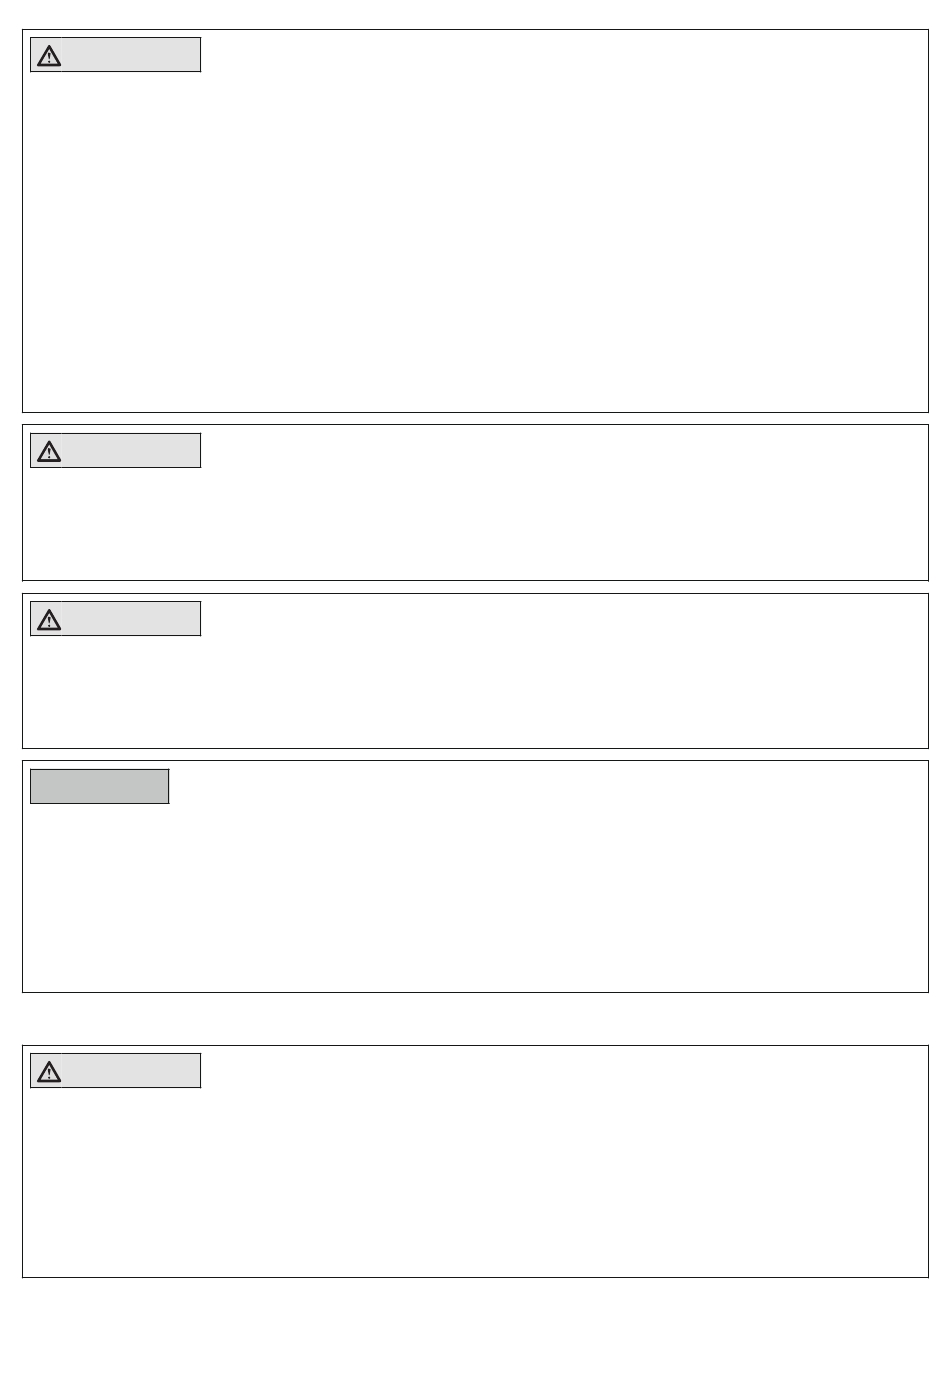Viewport: 950px width, 1383px height.
Task: Click the warning triangle icon in the tallest panel
Action: (49, 56)
